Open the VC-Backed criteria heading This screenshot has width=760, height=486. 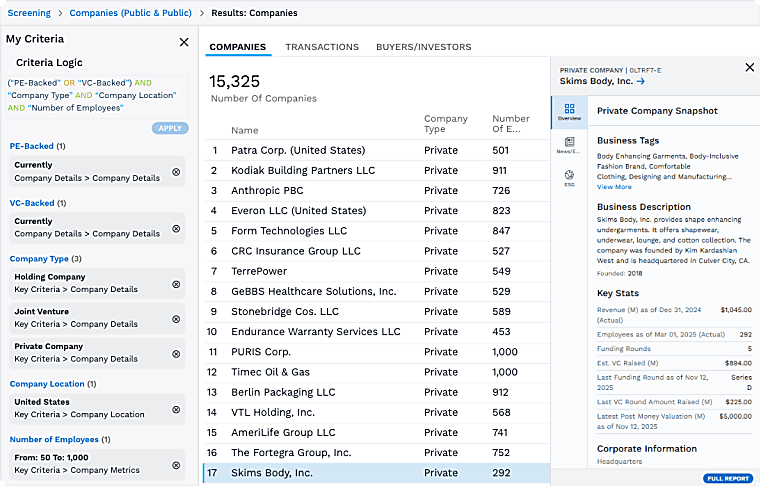click(32, 203)
